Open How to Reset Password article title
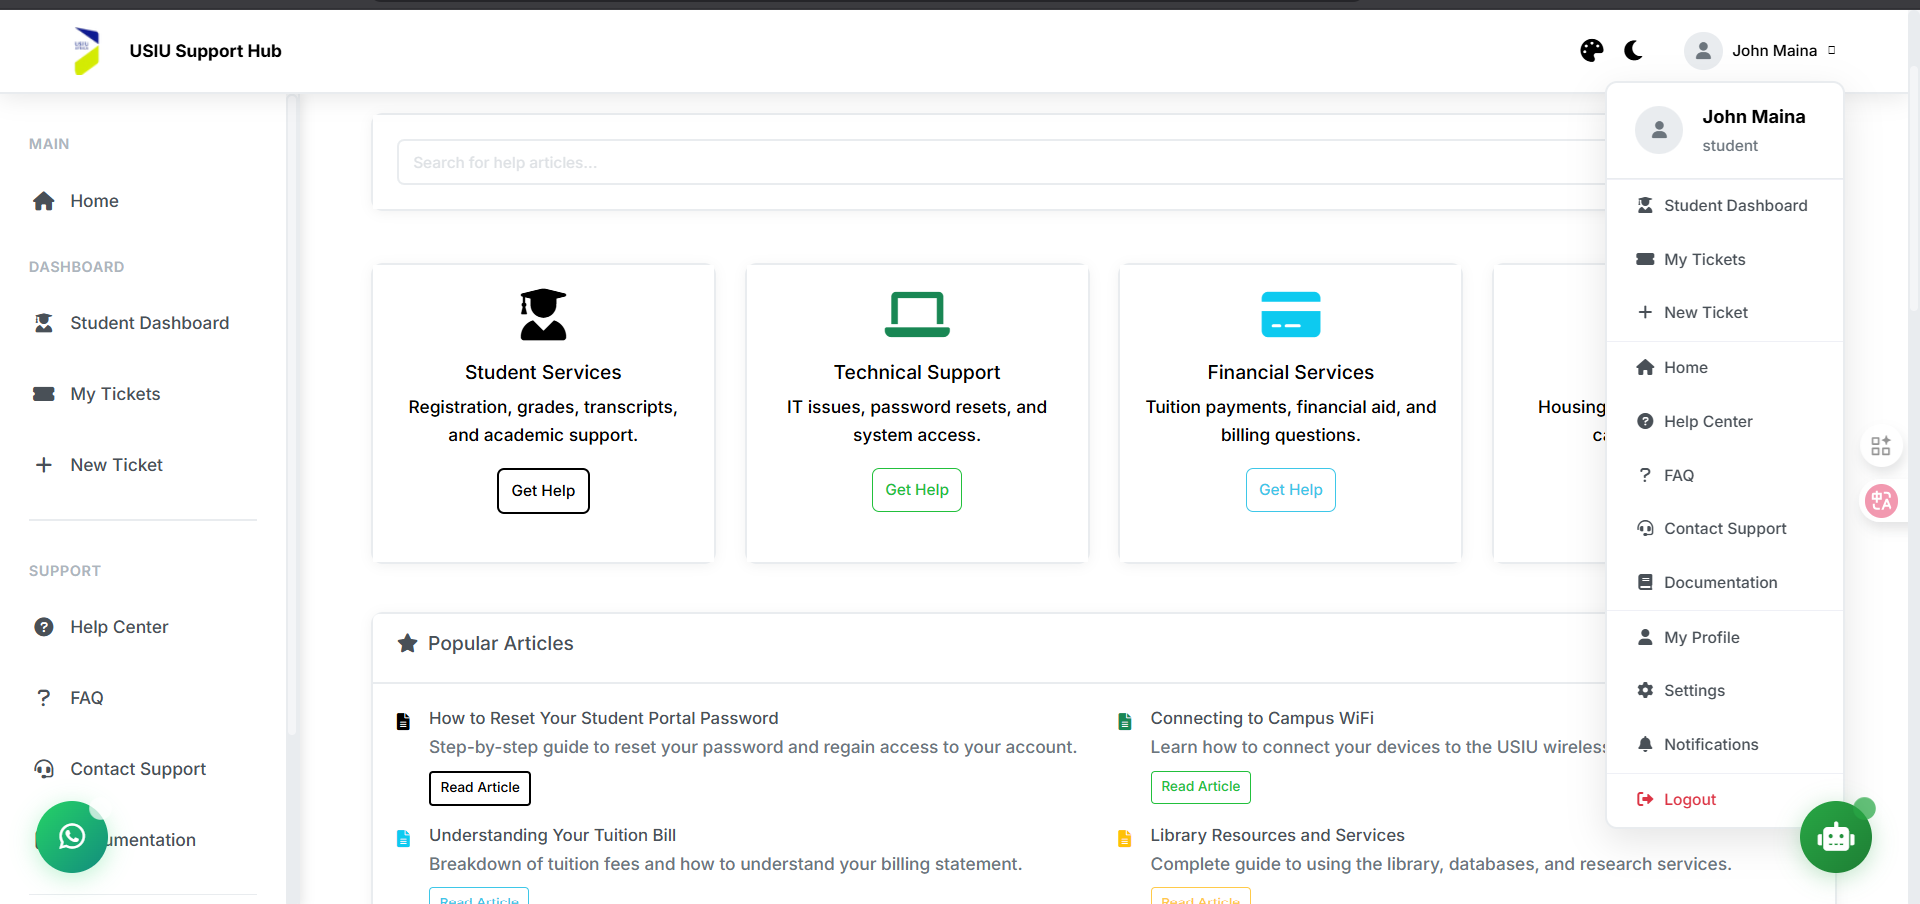The width and height of the screenshot is (1920, 904). tap(603, 718)
